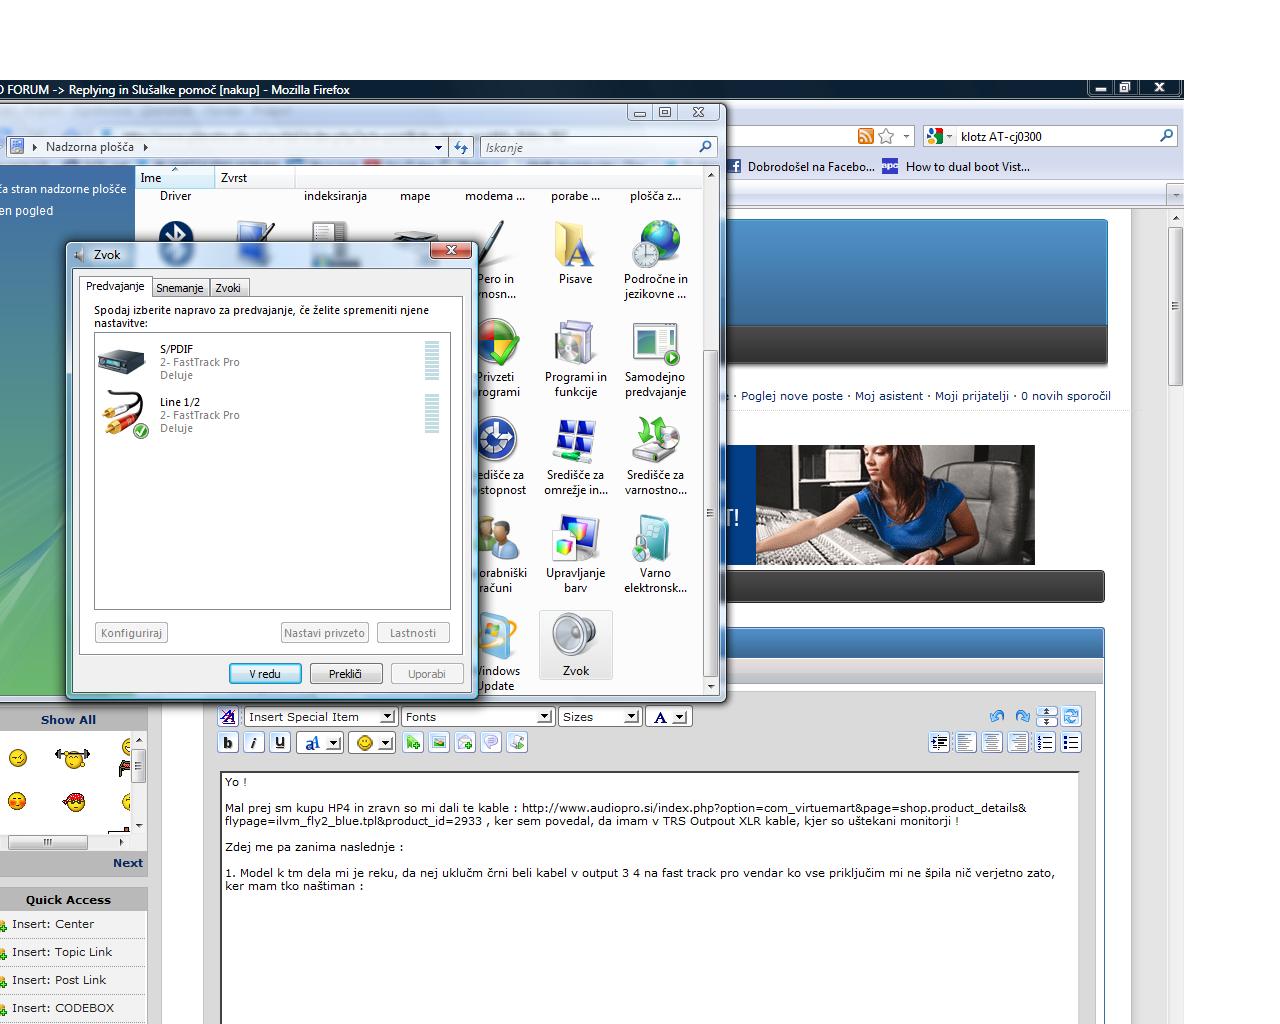Screen dimensions: 1280x1024
Task: Toggle bold formatting in post editor
Action: (x=228, y=743)
